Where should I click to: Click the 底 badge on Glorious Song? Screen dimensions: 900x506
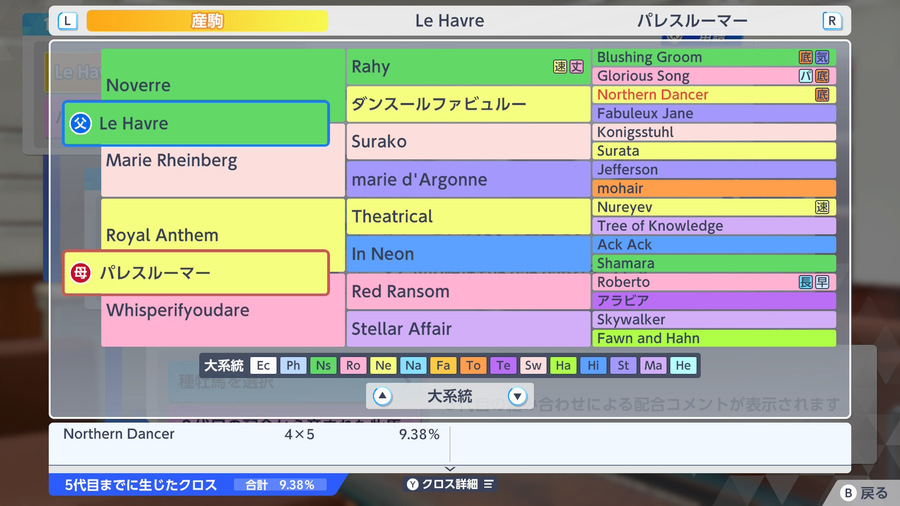pos(822,76)
